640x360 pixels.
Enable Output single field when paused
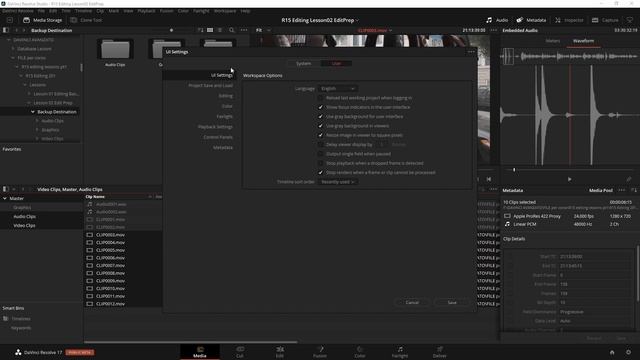coord(320,154)
